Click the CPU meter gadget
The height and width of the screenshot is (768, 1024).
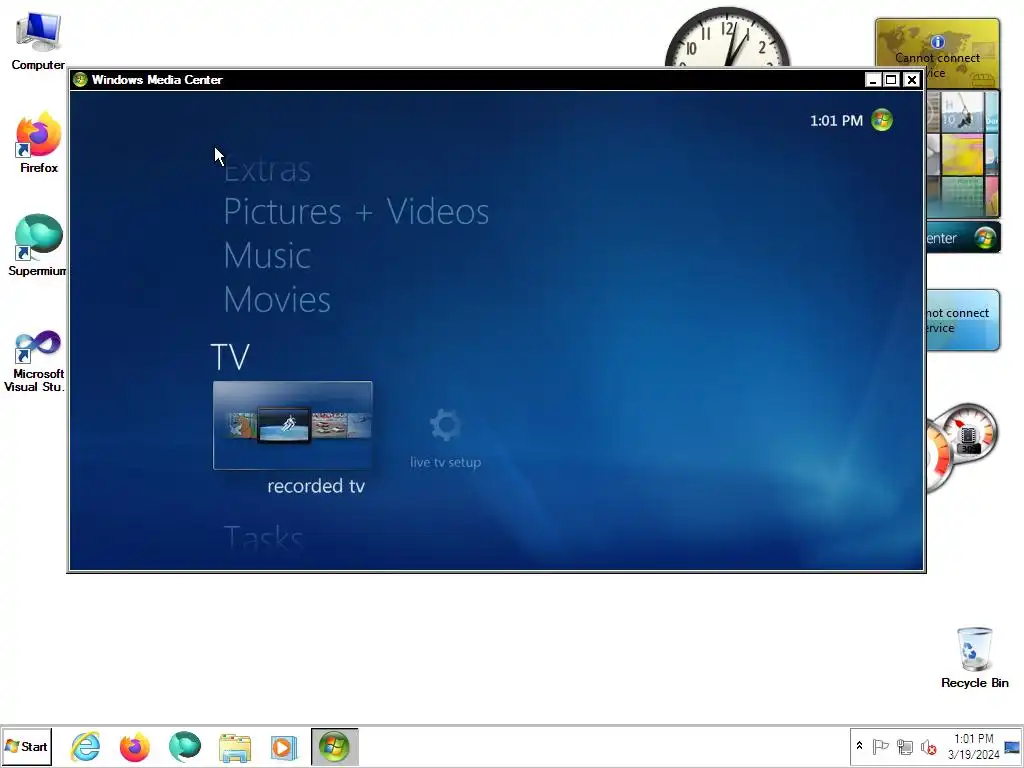pos(963,447)
